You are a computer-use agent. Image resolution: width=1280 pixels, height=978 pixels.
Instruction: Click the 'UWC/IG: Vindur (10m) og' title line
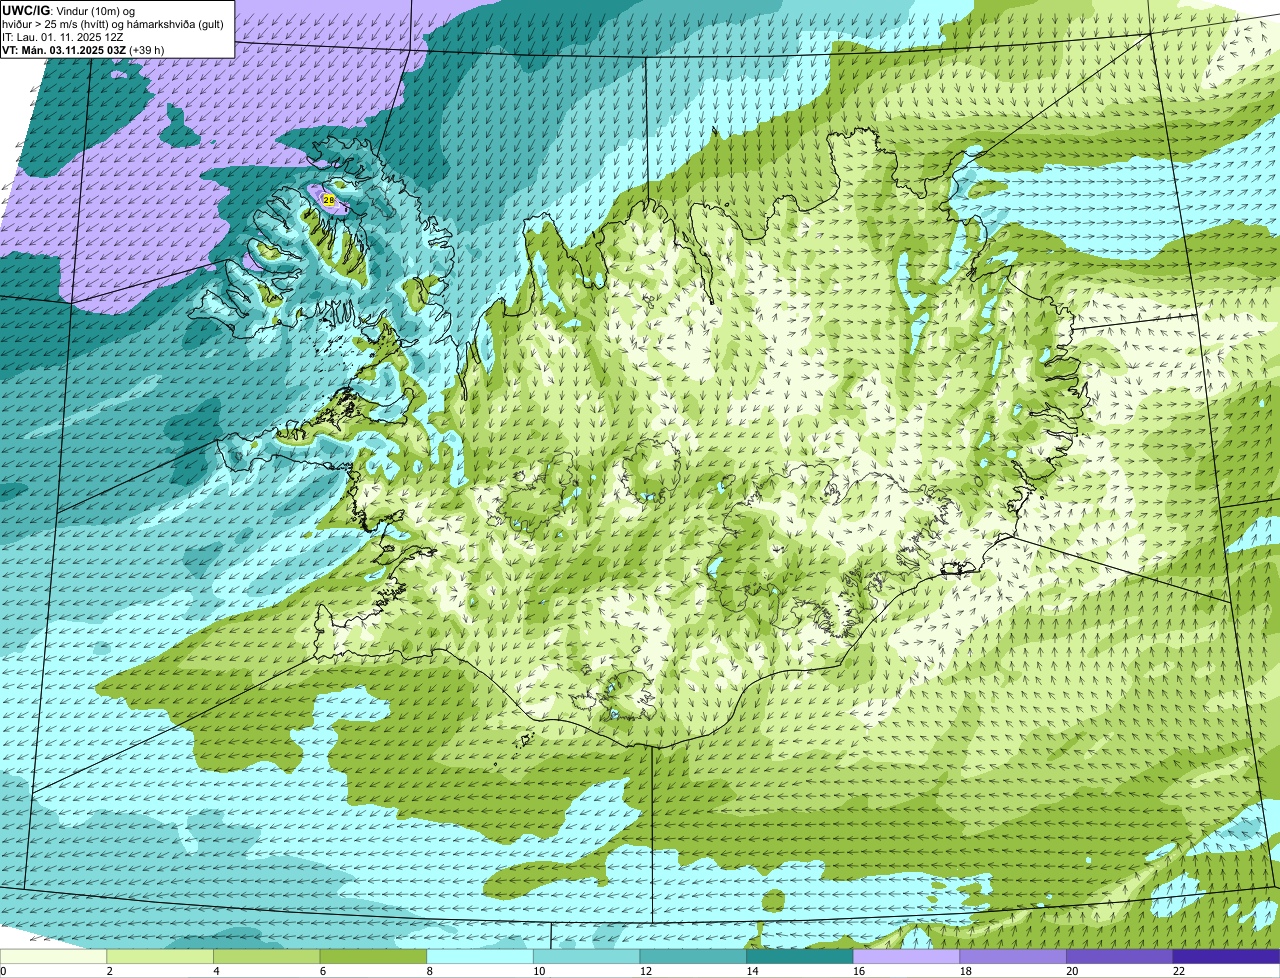point(69,10)
